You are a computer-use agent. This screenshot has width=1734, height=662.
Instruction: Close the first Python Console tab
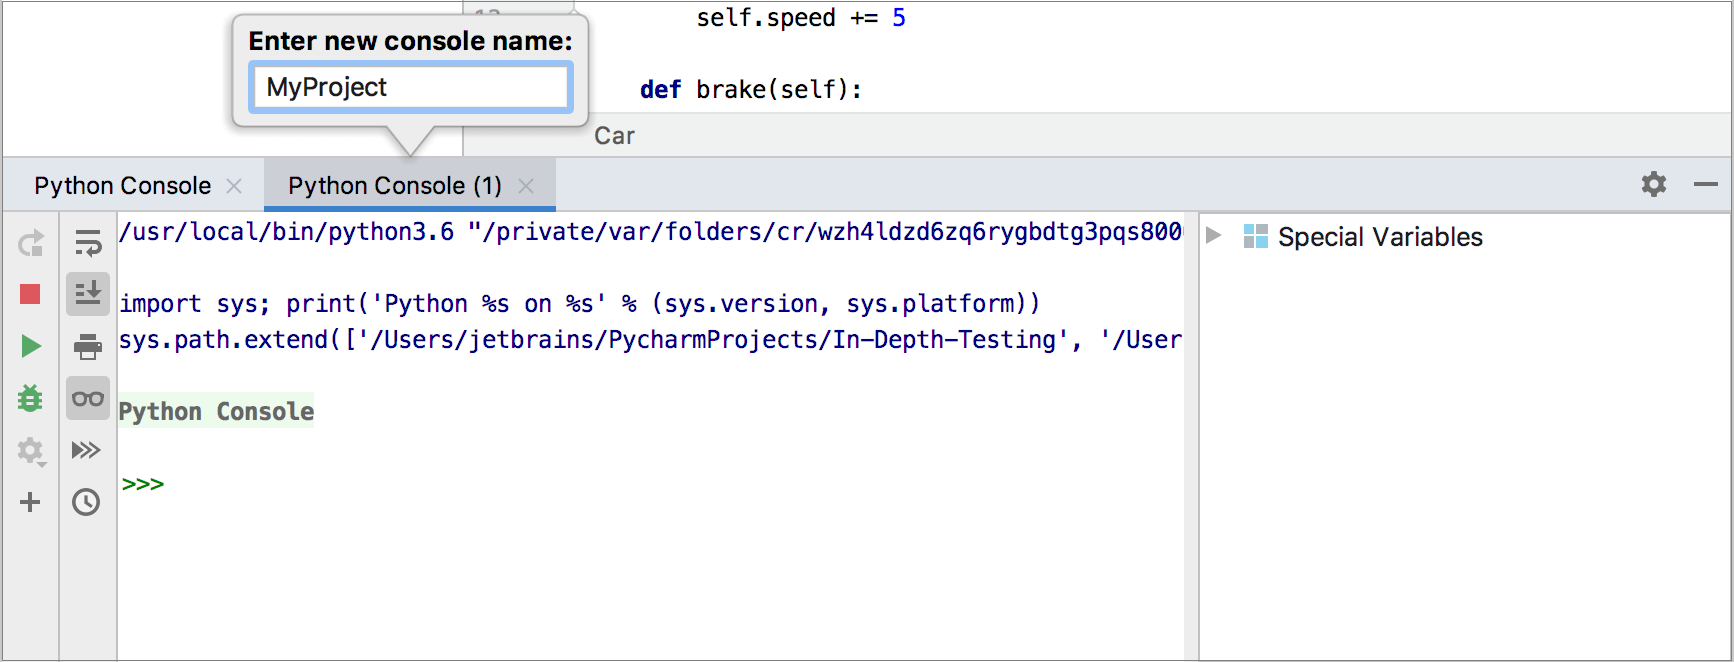pyautogui.click(x=234, y=186)
